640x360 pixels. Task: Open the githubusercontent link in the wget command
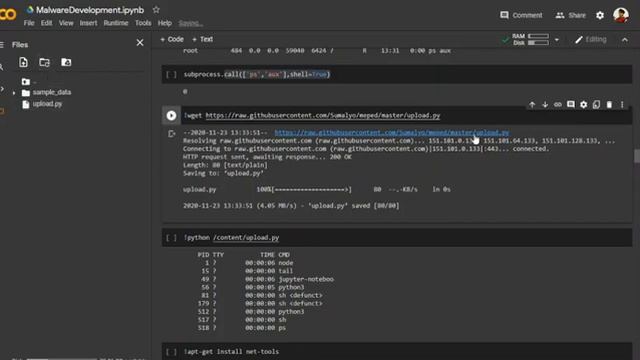322,116
